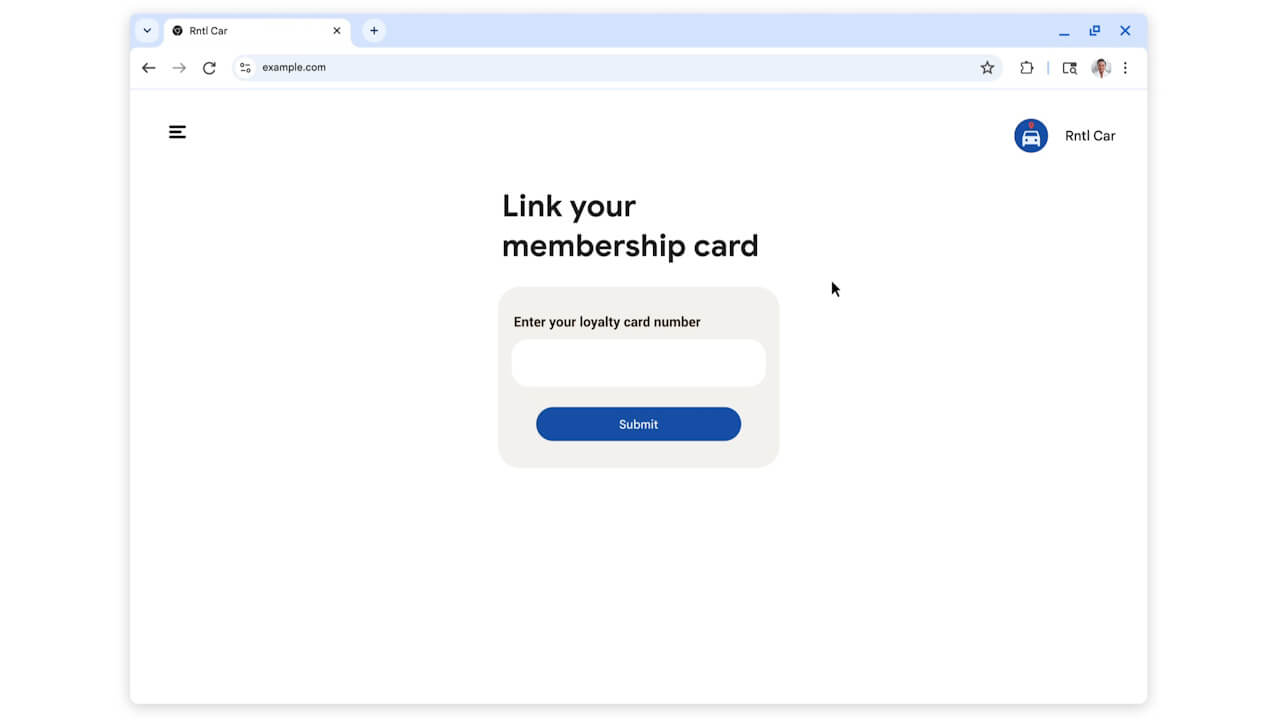Click the forward navigation arrow
Viewport: 1280px width, 720px height.
(179, 68)
